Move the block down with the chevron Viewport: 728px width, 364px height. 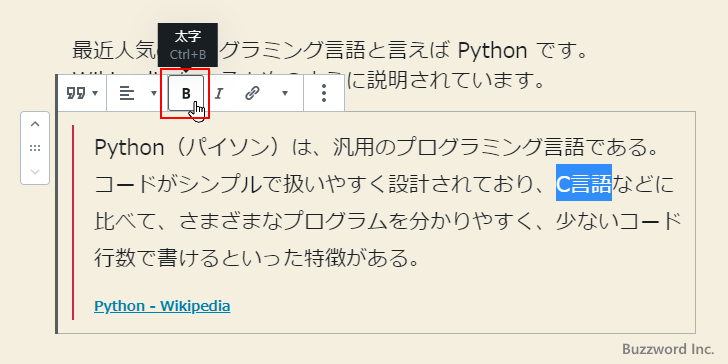coord(35,172)
